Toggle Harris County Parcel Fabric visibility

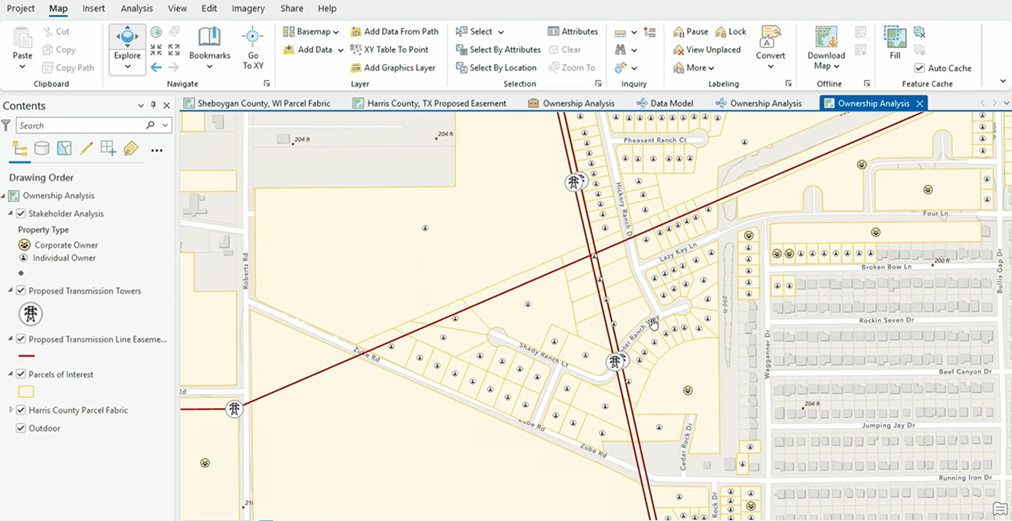click(21, 410)
